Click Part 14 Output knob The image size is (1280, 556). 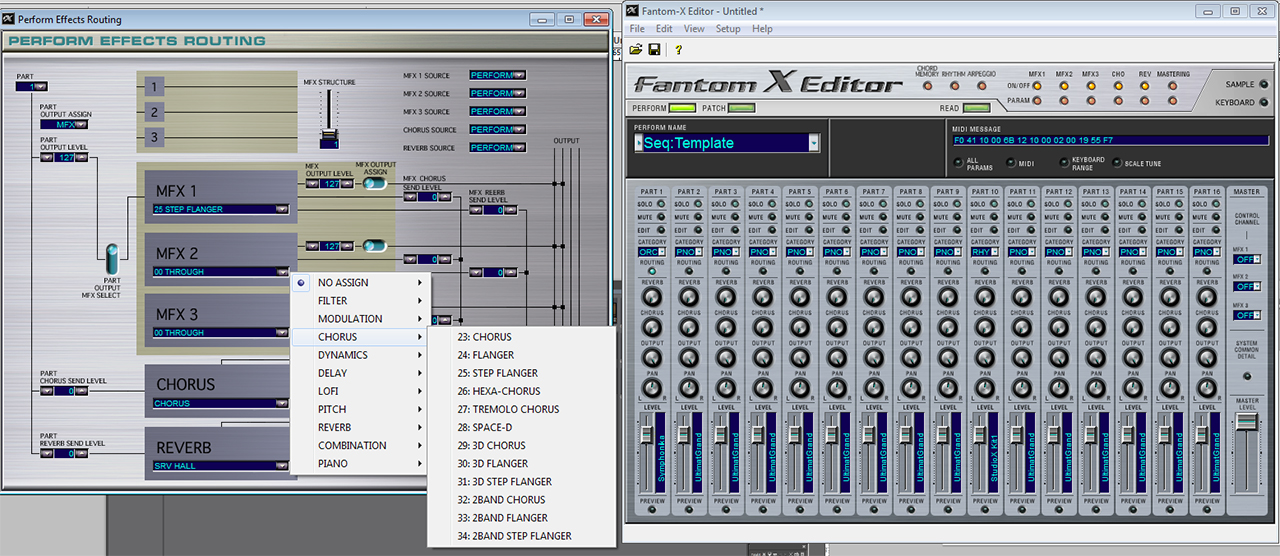pyautogui.click(x=1132, y=357)
